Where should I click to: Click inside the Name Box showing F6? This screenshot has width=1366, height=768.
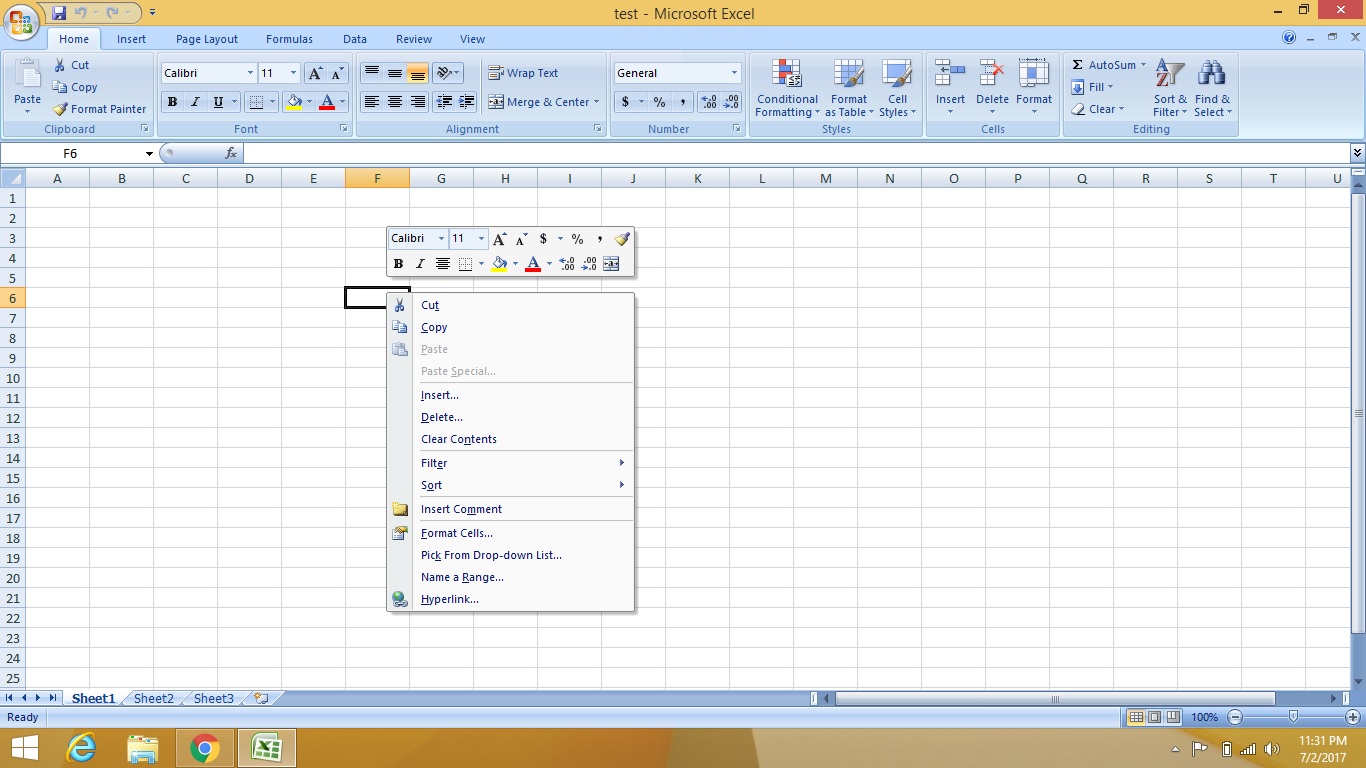70,153
